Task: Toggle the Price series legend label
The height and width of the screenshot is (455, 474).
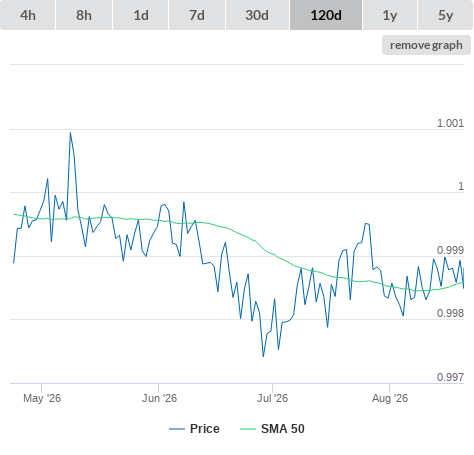Action: 205,429
